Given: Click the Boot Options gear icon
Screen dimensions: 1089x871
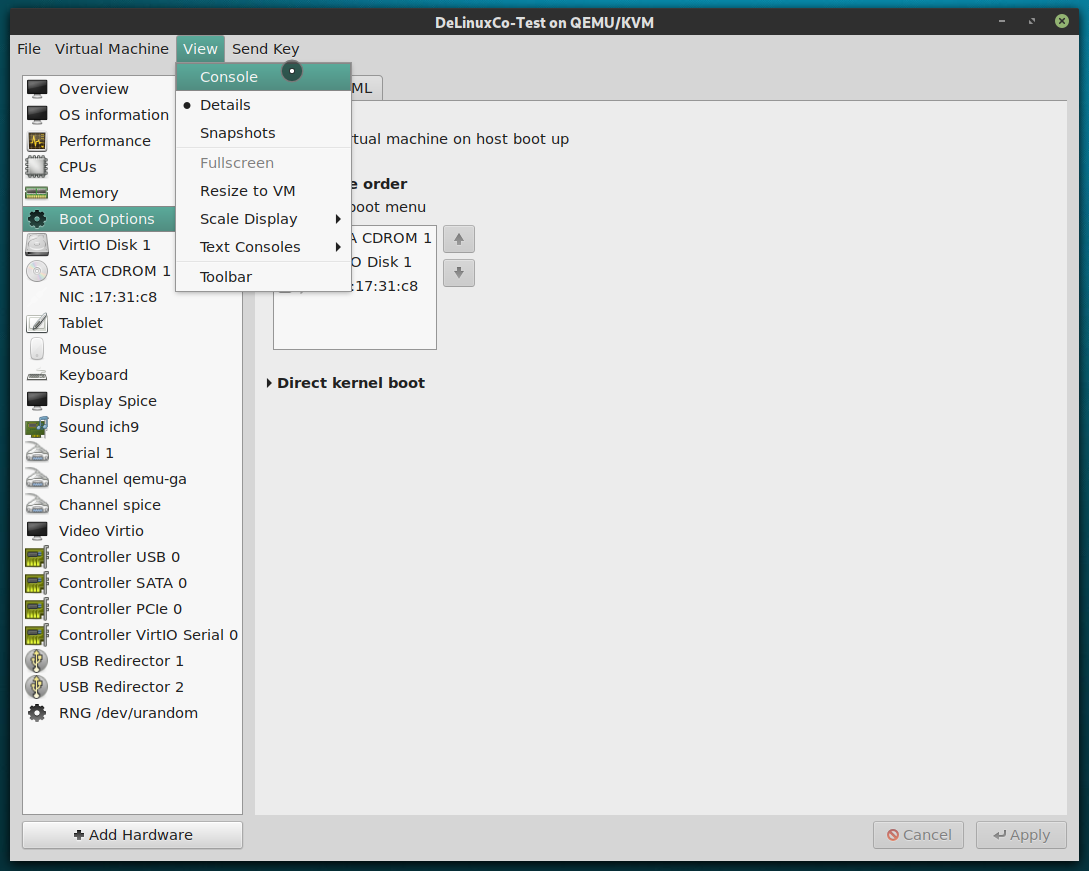Looking at the screenshot, I should [37, 219].
